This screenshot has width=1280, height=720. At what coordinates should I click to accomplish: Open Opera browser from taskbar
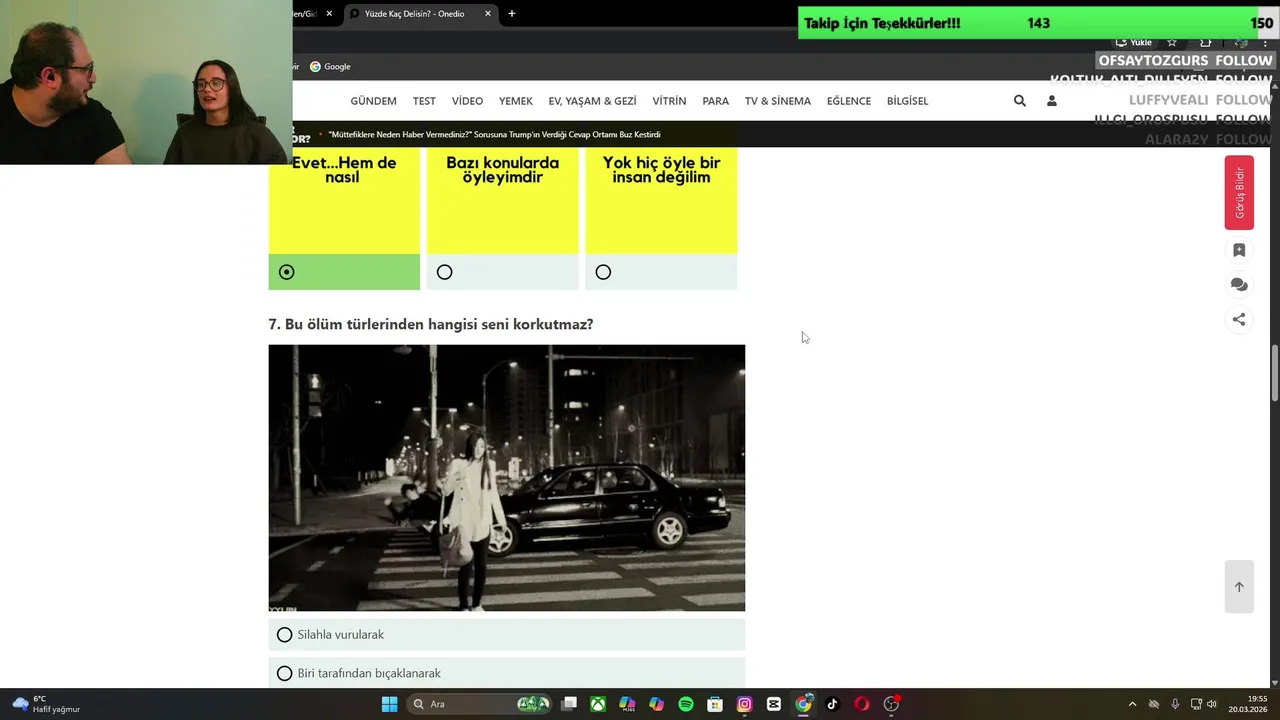(861, 704)
